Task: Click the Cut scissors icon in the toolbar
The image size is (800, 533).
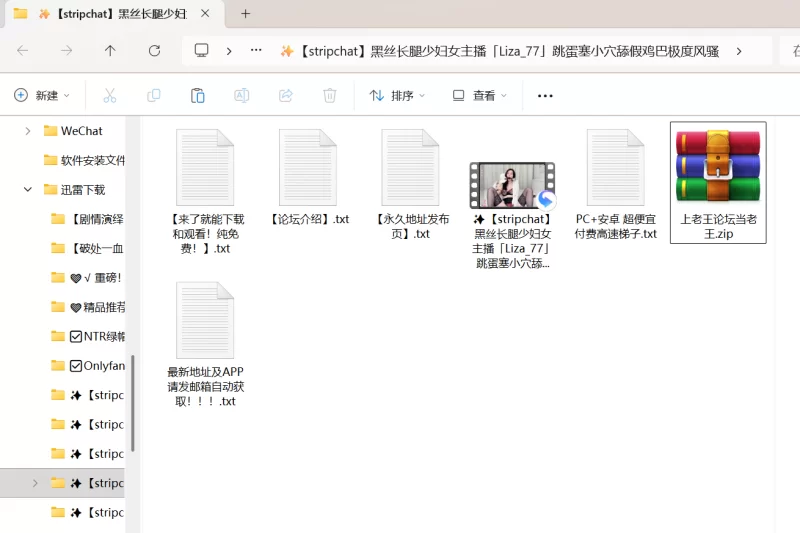Action: pyautogui.click(x=110, y=95)
